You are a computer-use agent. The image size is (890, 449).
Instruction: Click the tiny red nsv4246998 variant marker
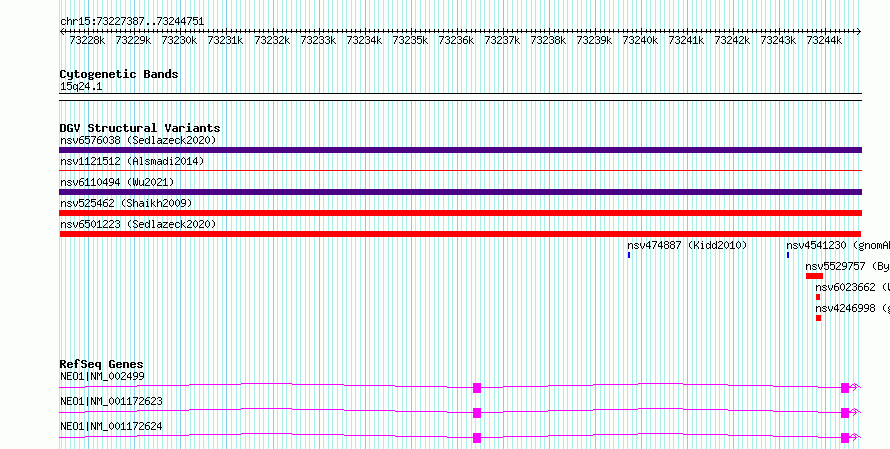[818, 318]
